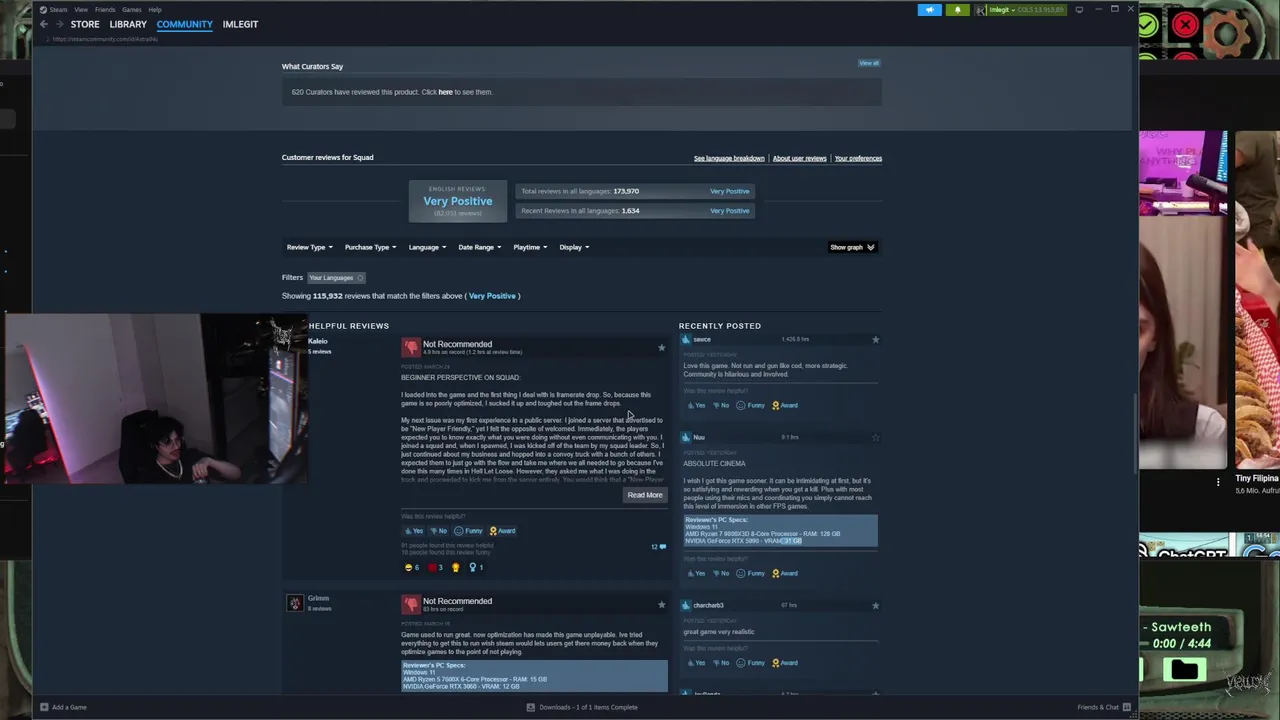Open the Display options dropdown

point(574,247)
